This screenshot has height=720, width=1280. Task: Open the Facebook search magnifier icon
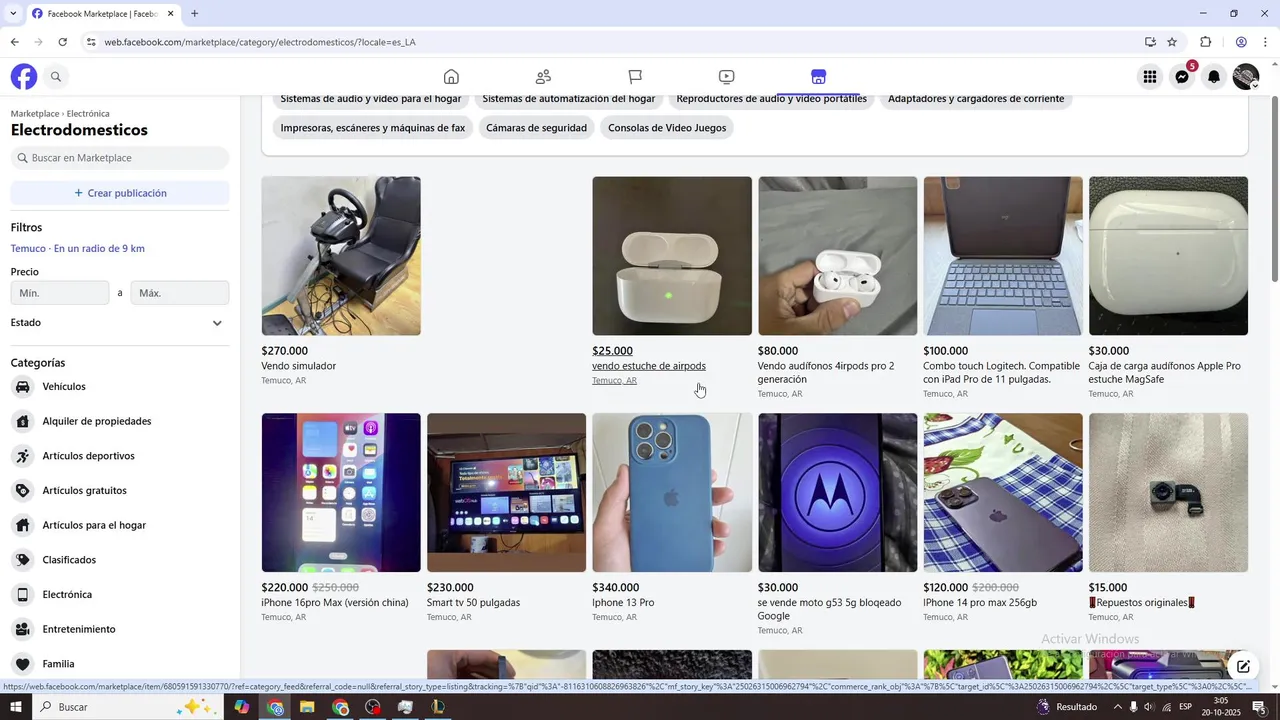pyautogui.click(x=56, y=77)
